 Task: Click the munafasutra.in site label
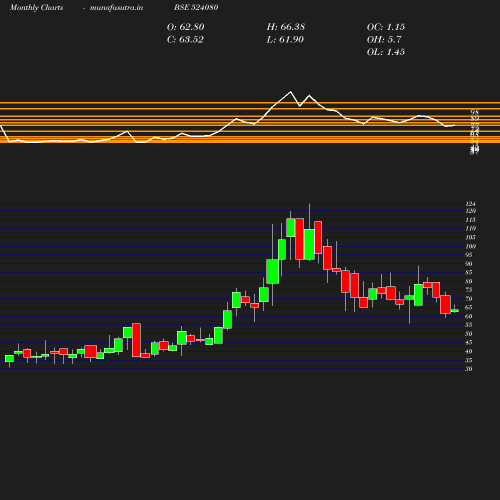tap(116, 7)
